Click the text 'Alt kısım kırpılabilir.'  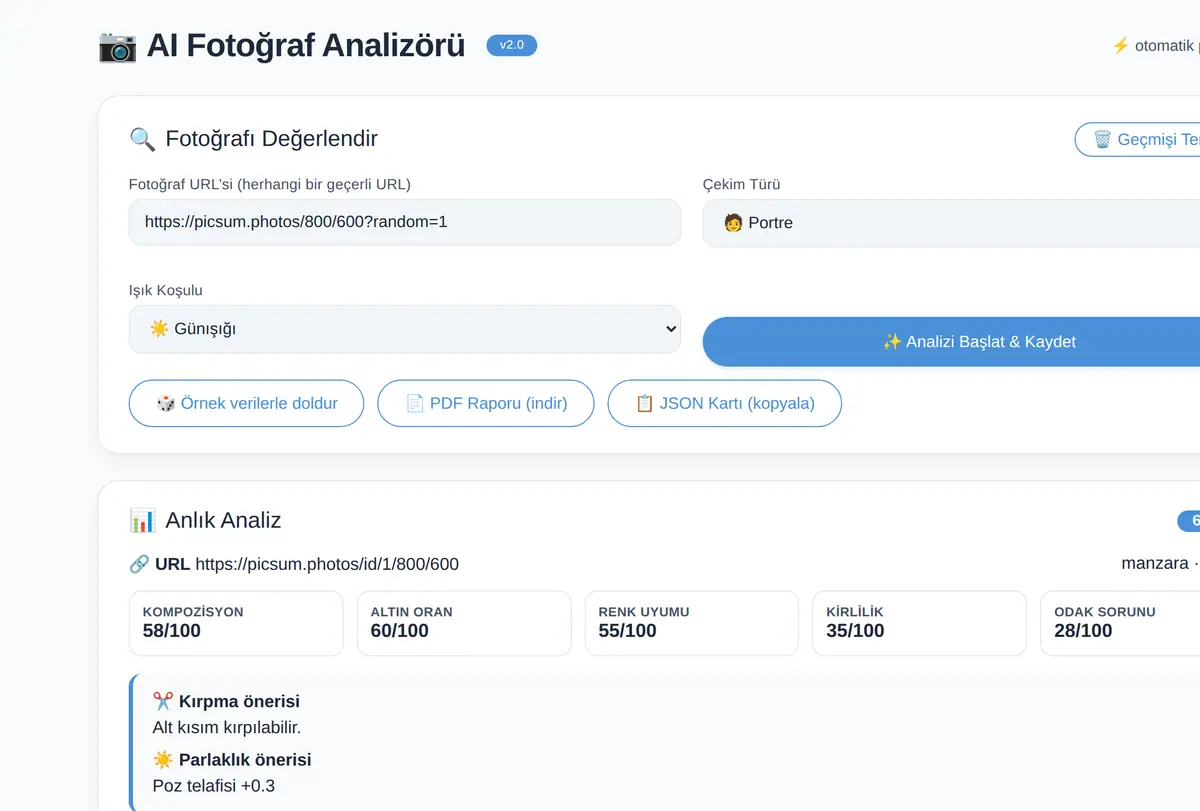pos(227,727)
